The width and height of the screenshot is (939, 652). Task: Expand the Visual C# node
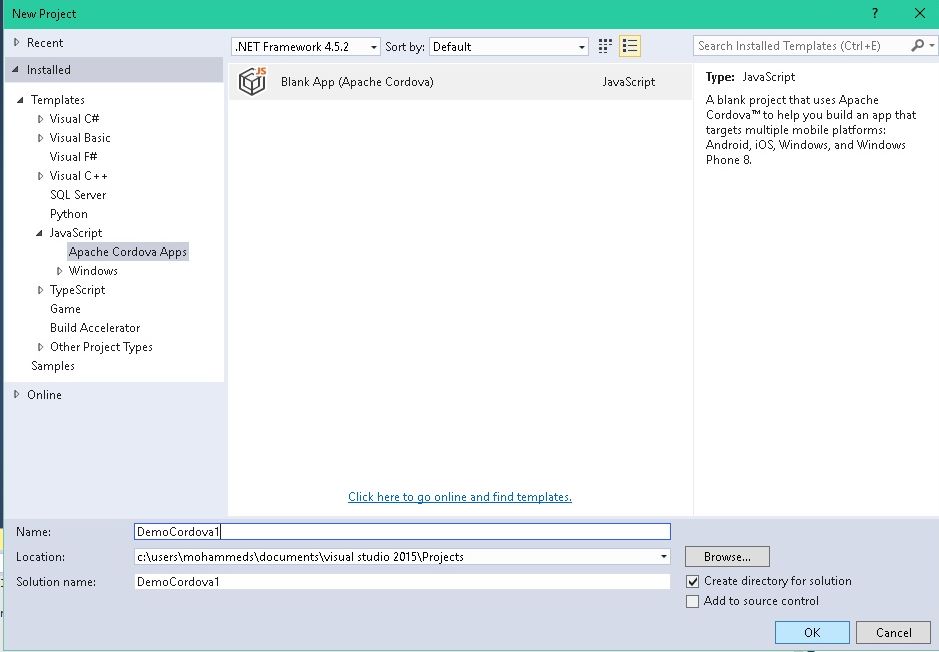40,119
